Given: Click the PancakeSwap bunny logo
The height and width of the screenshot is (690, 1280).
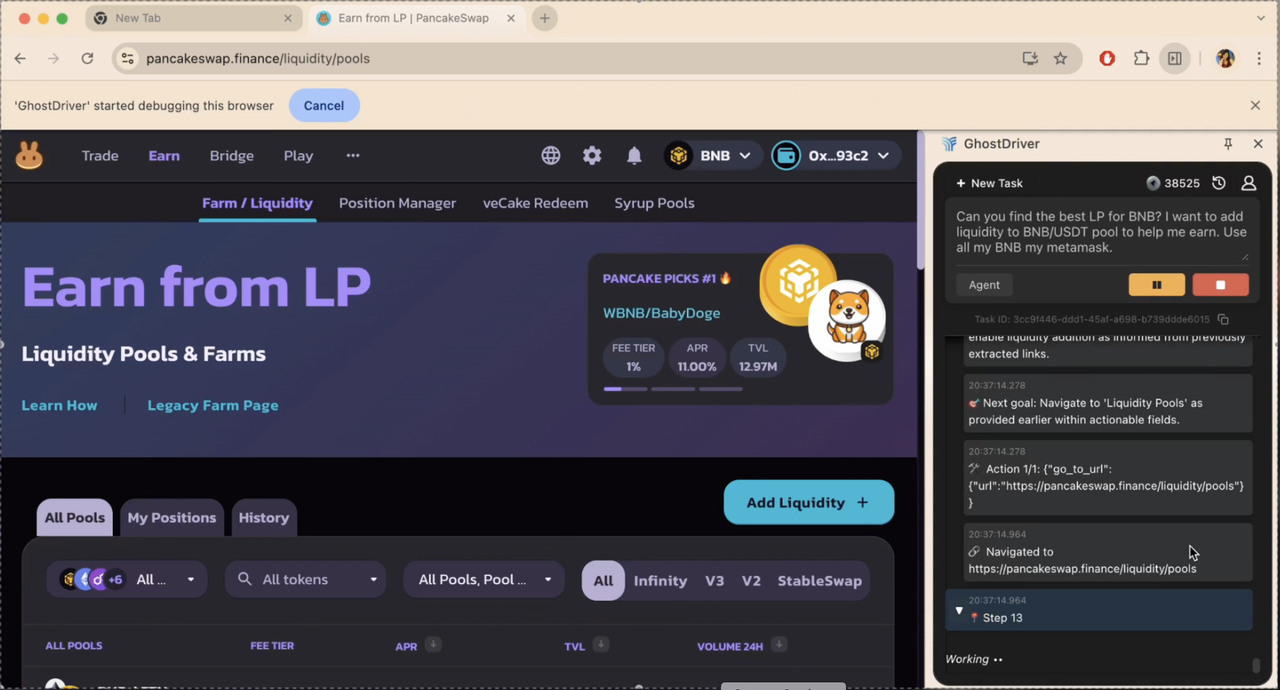Looking at the screenshot, I should (29, 156).
